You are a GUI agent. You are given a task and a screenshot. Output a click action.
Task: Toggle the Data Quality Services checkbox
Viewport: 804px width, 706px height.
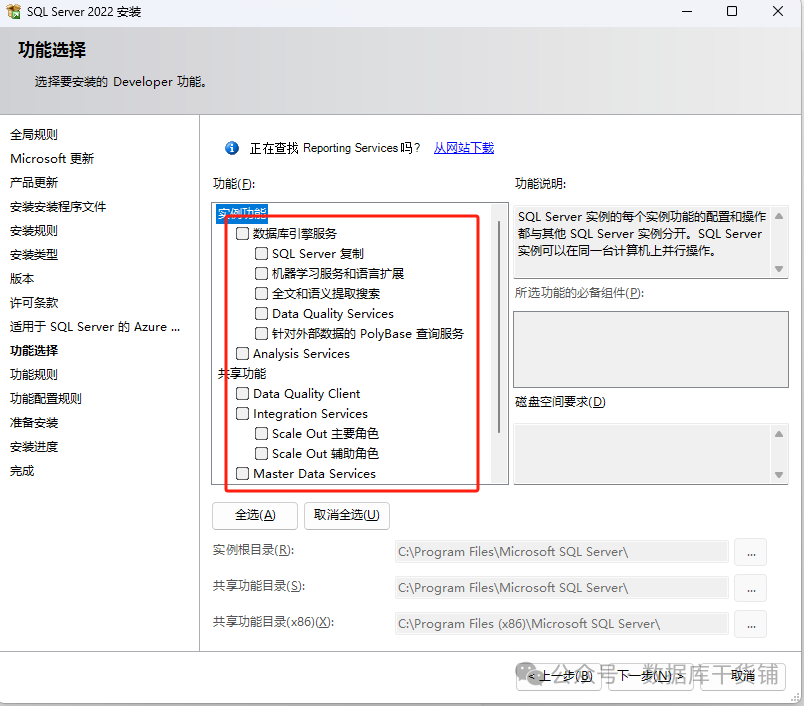(262, 314)
